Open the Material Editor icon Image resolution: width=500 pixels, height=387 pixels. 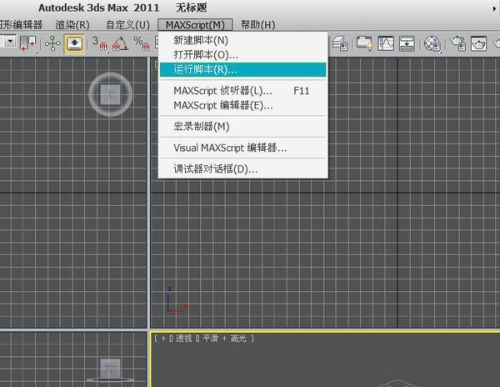click(x=432, y=44)
